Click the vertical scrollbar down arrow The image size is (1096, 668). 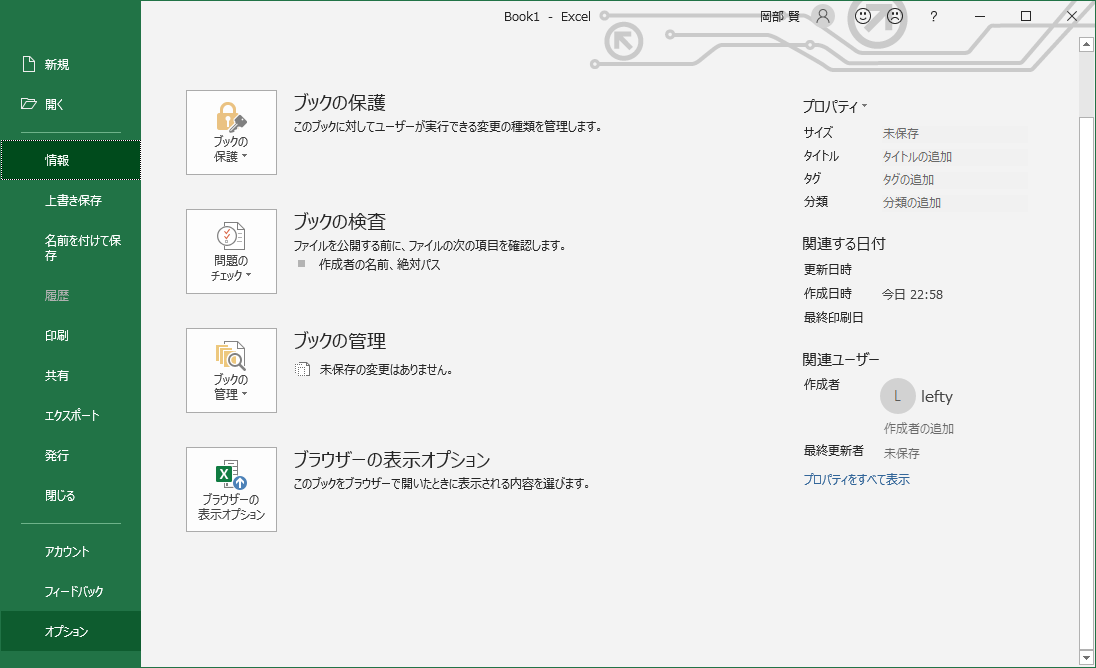(1087, 657)
